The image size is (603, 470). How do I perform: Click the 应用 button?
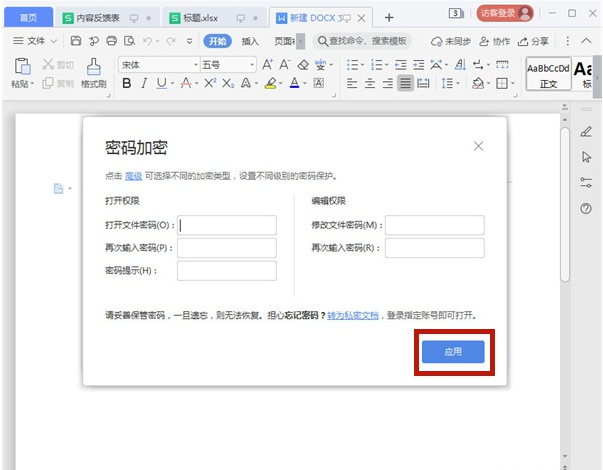(x=453, y=351)
